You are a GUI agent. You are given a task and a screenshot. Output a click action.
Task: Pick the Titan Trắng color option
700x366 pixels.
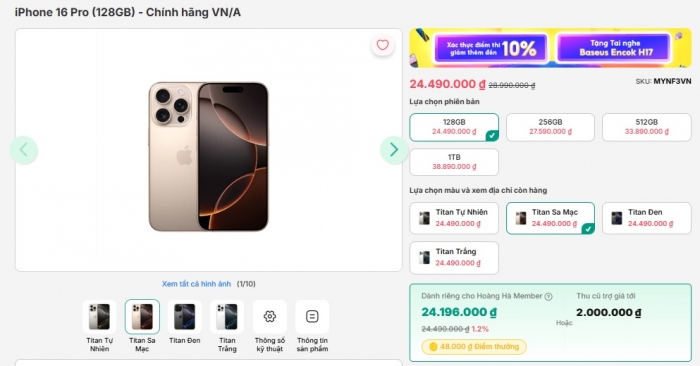[x=454, y=258]
